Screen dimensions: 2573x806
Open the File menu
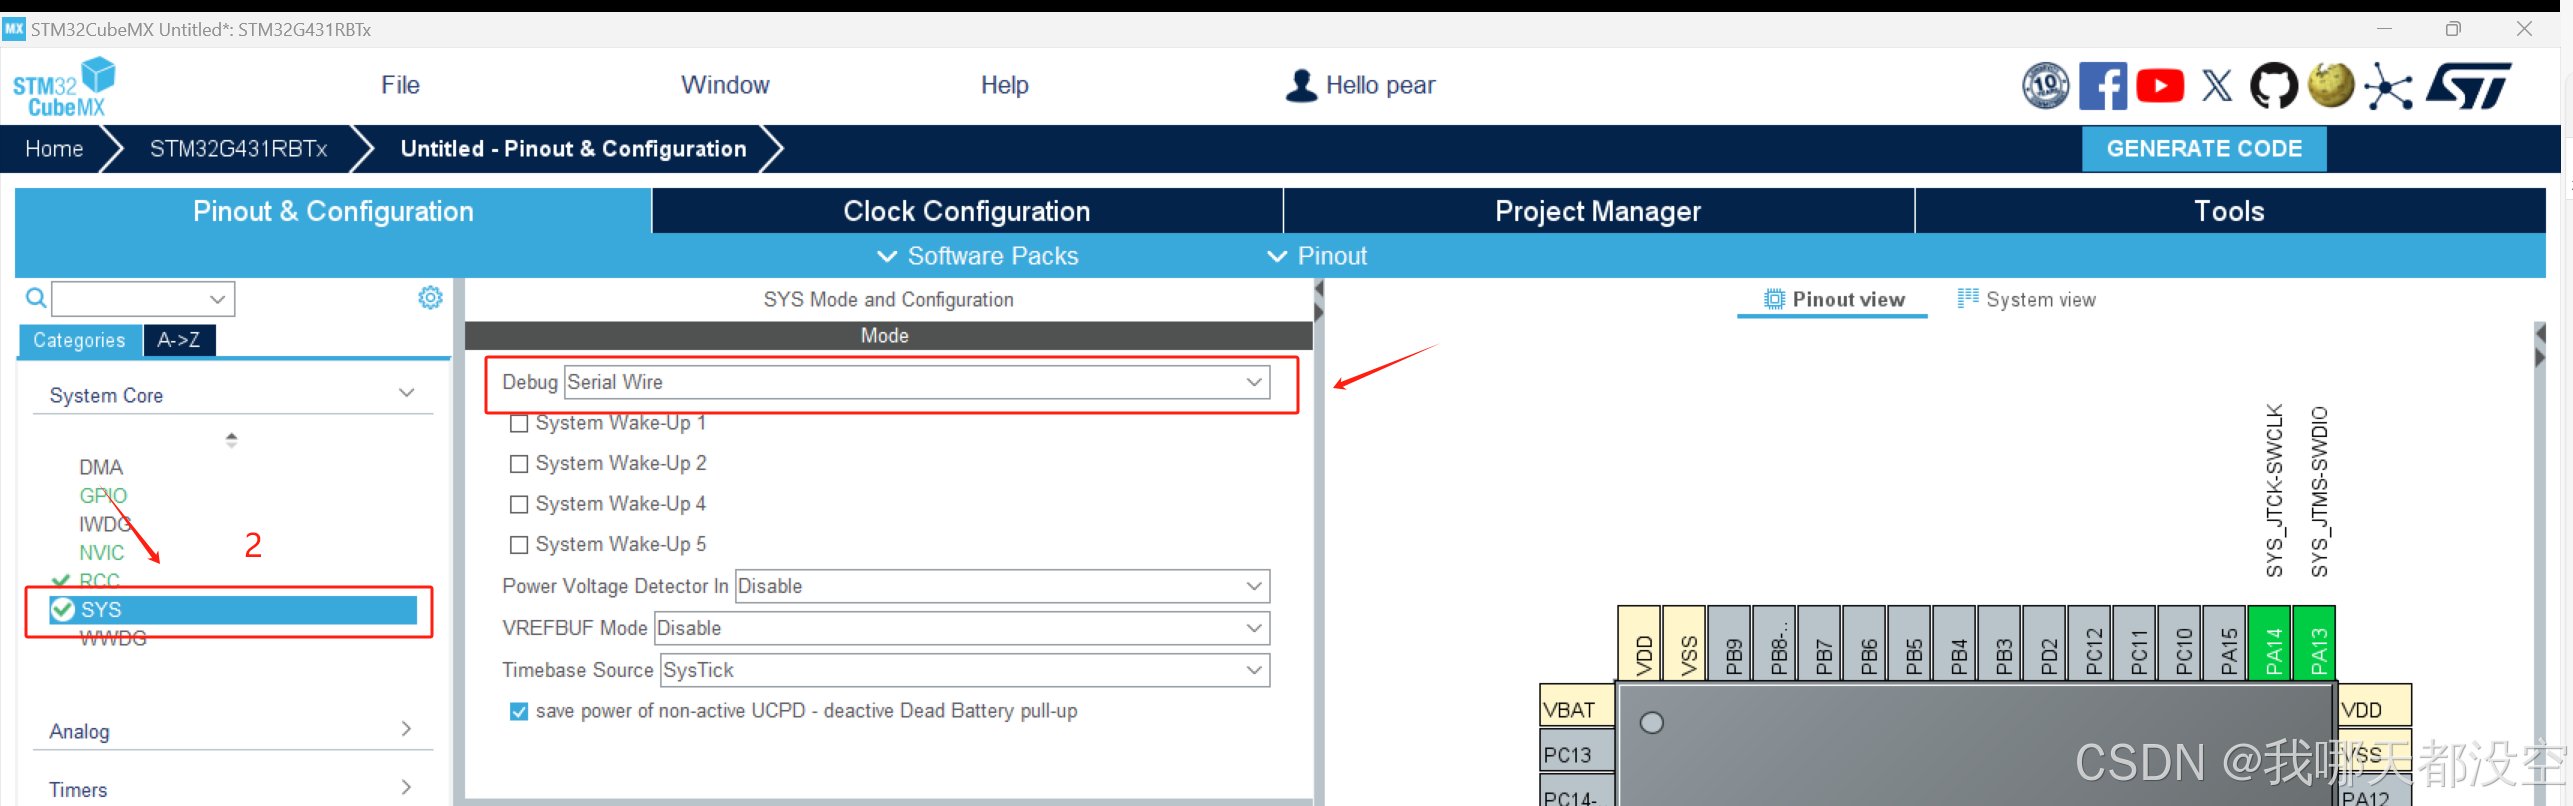click(x=400, y=85)
